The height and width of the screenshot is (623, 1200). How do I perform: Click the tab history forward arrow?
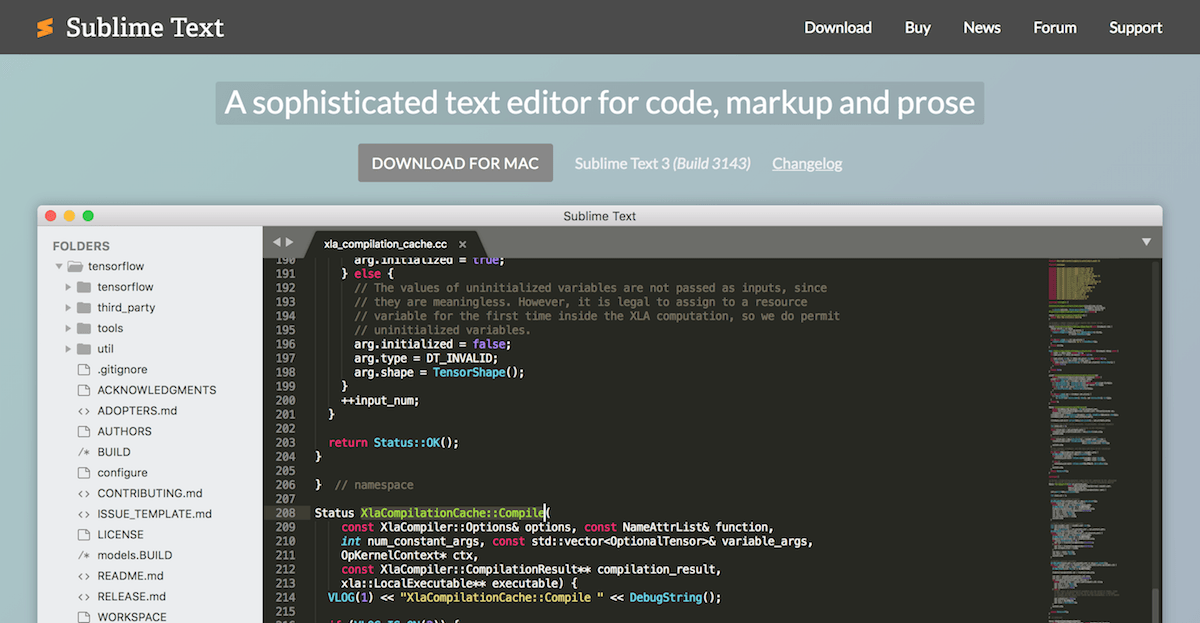(290, 242)
